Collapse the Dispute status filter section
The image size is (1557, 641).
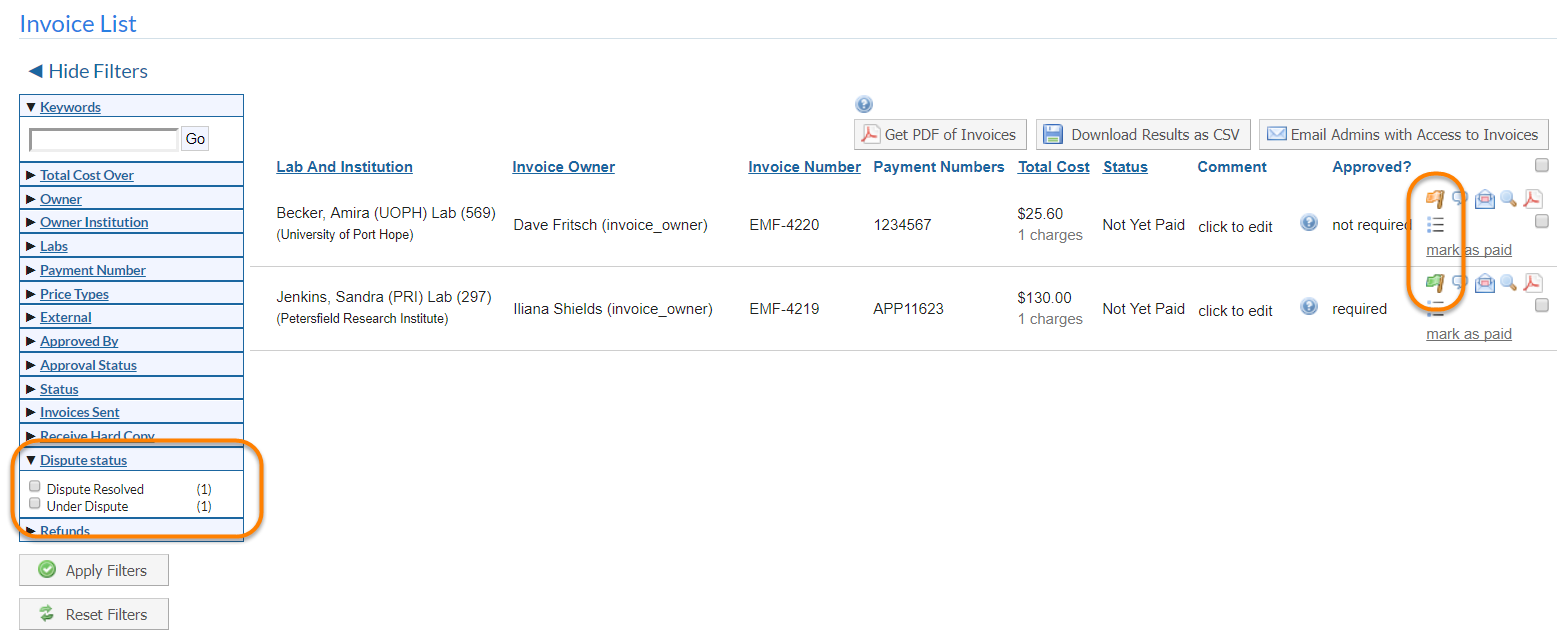[83, 460]
